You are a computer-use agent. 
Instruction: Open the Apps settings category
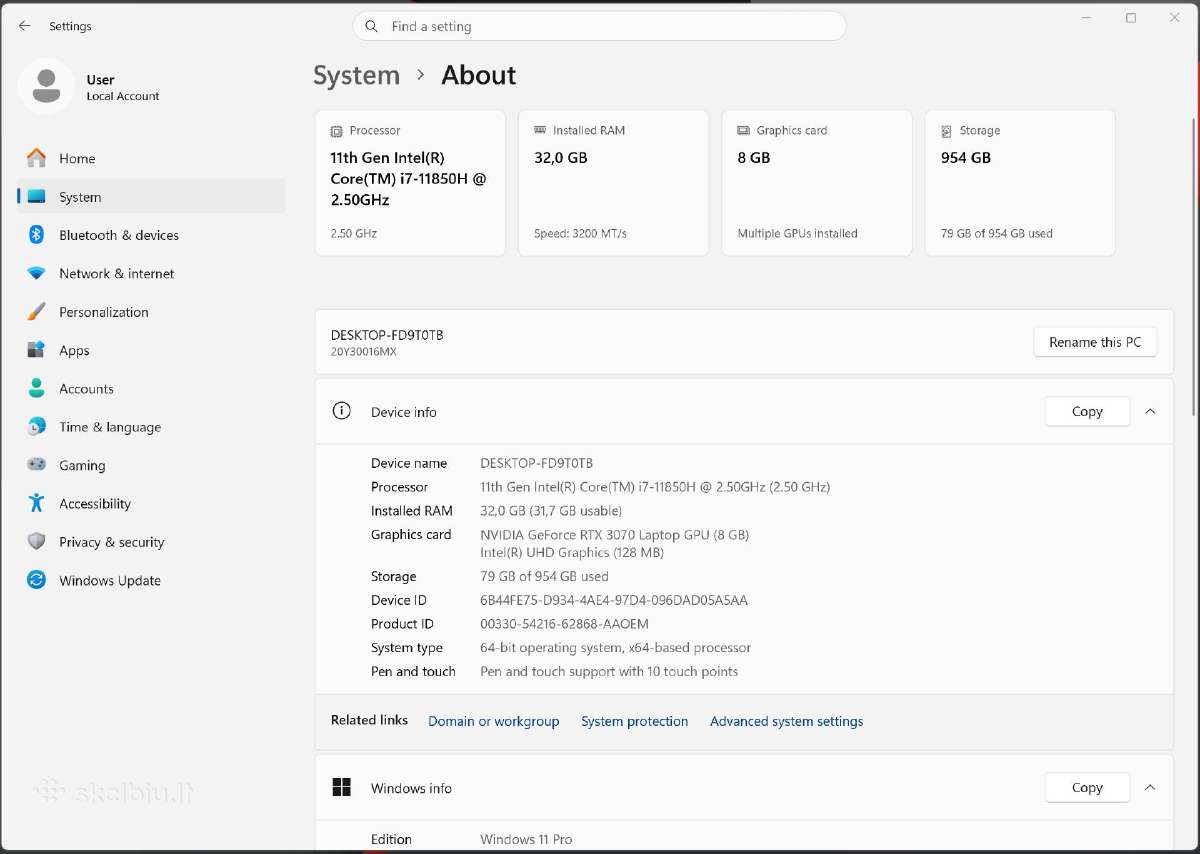(x=151, y=350)
